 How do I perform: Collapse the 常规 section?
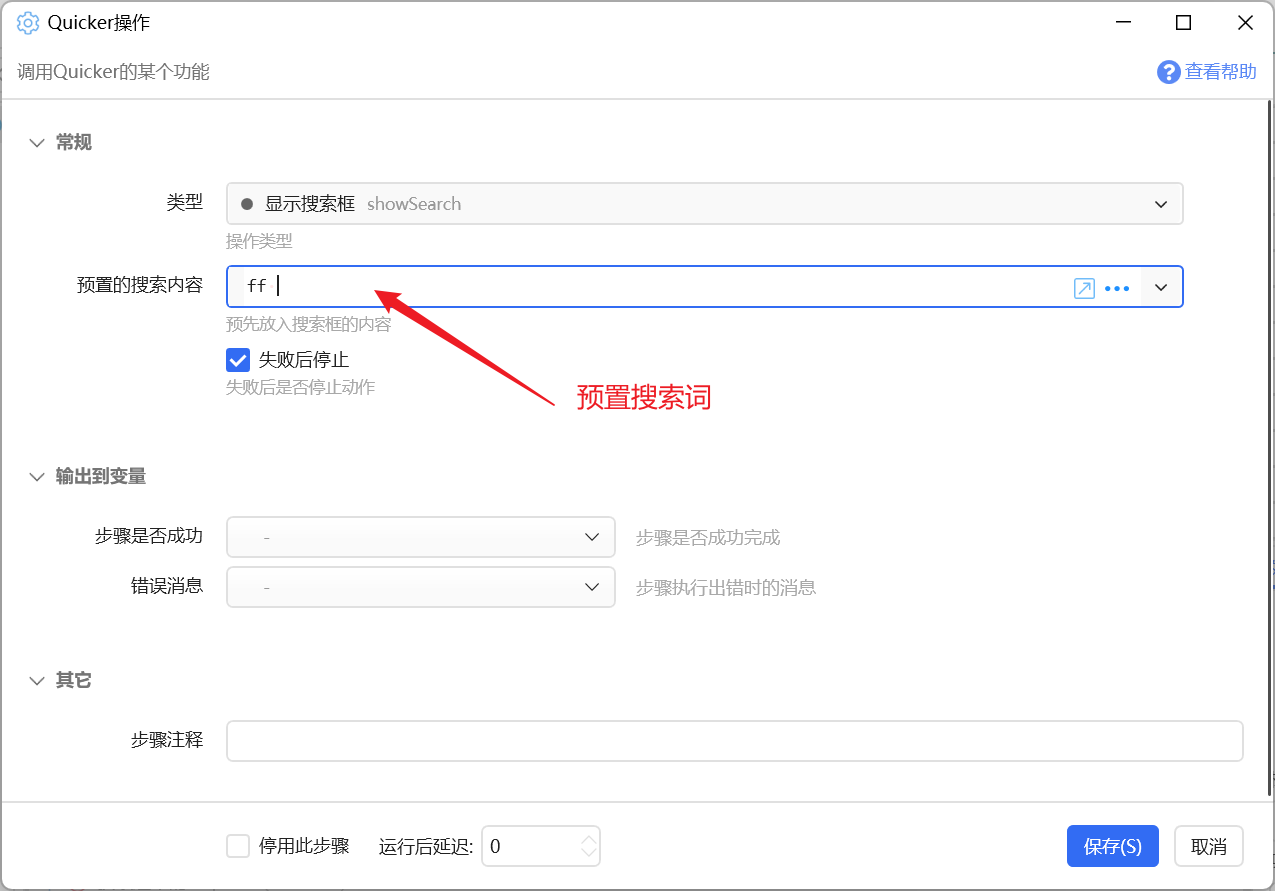point(38,143)
